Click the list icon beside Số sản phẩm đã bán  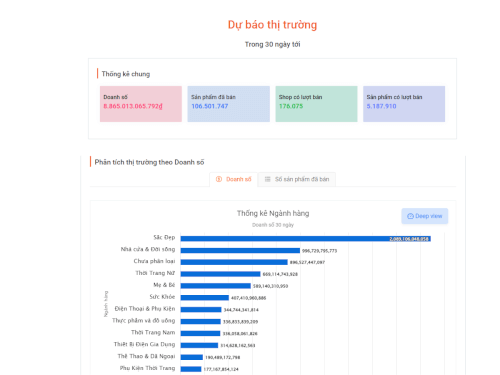tap(267, 179)
